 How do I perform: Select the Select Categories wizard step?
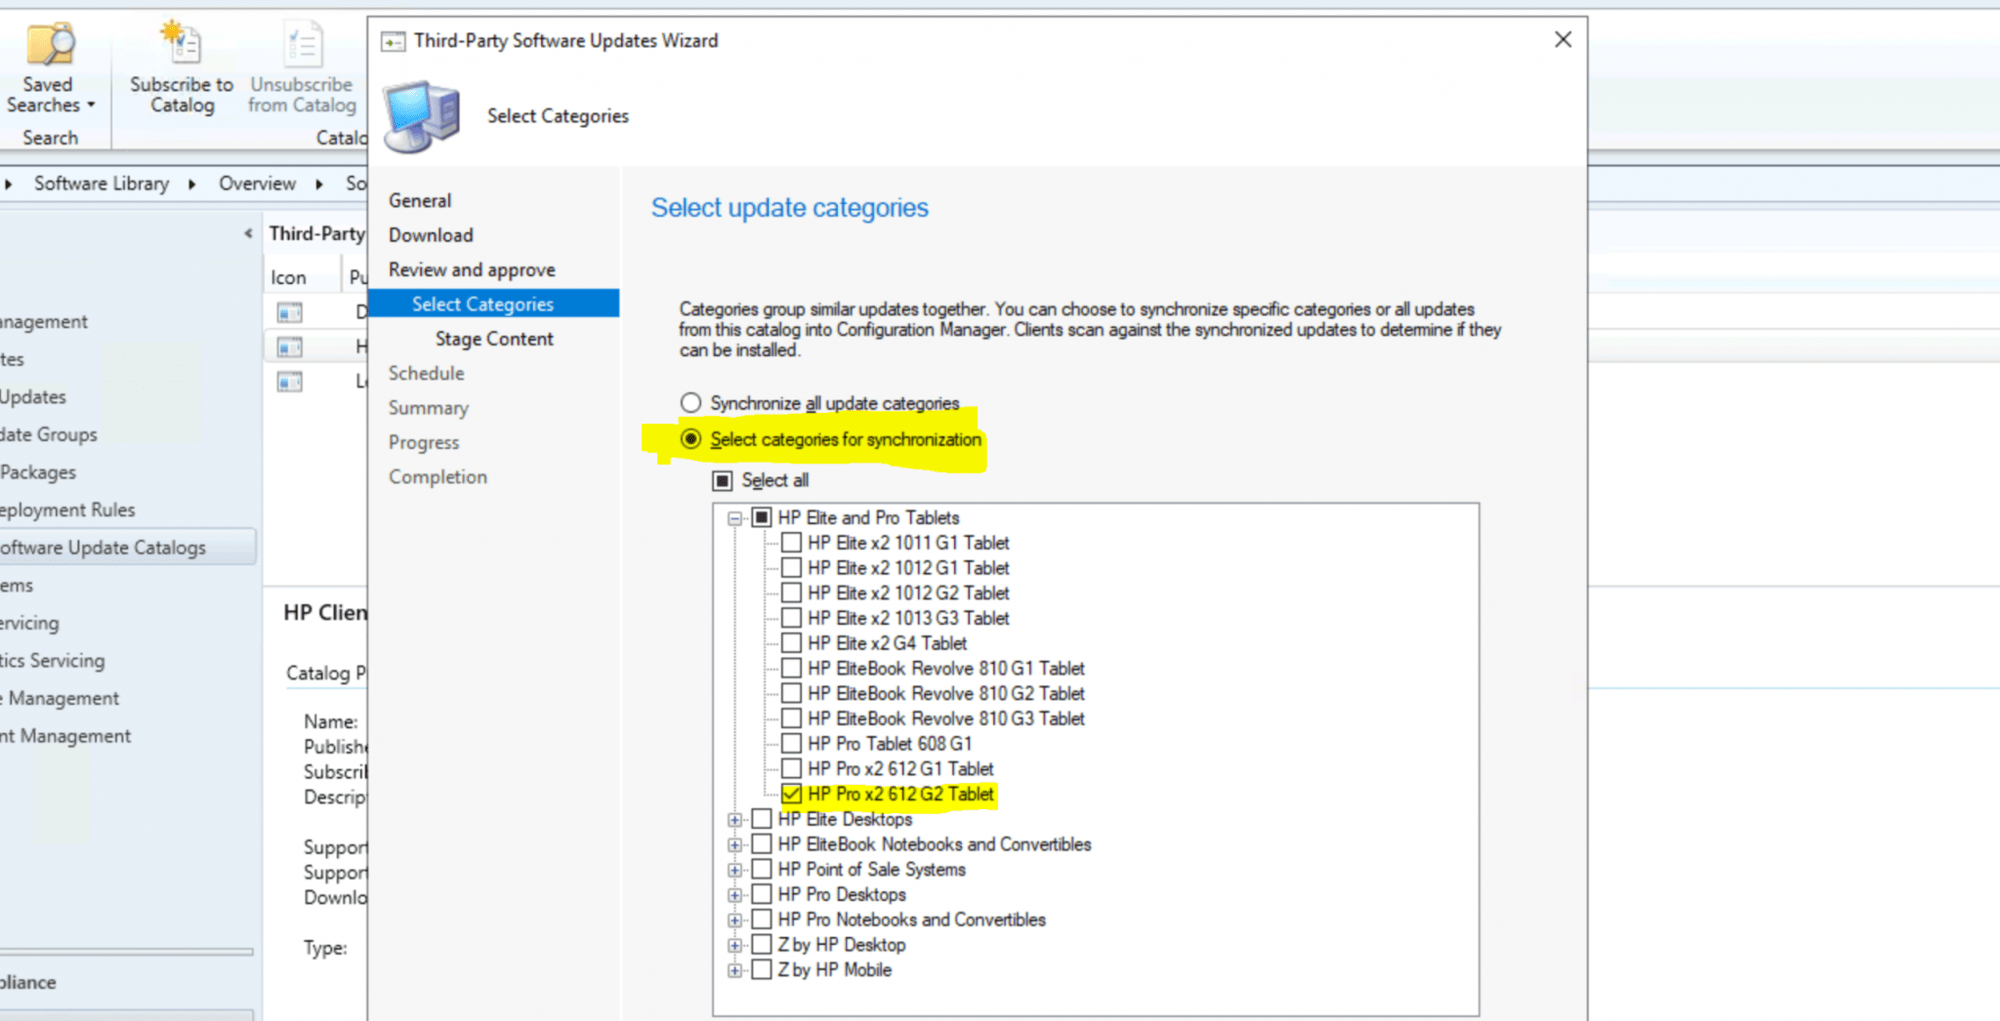(x=494, y=303)
